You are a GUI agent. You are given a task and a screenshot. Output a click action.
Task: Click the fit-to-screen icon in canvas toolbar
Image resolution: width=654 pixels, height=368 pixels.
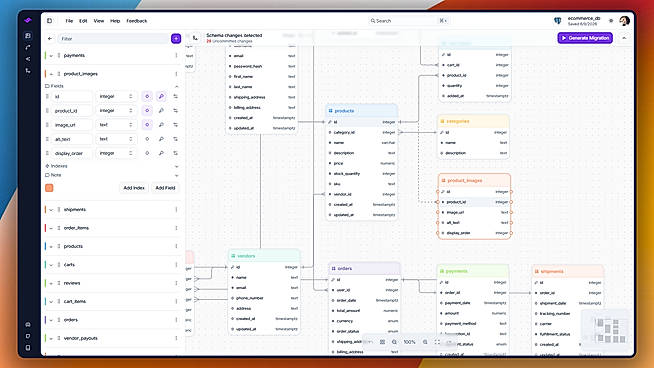(x=437, y=342)
